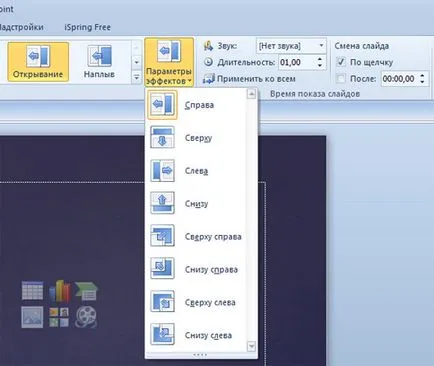Increase the Длительность value with spinner
This screenshot has width=434, height=366.
point(320,59)
